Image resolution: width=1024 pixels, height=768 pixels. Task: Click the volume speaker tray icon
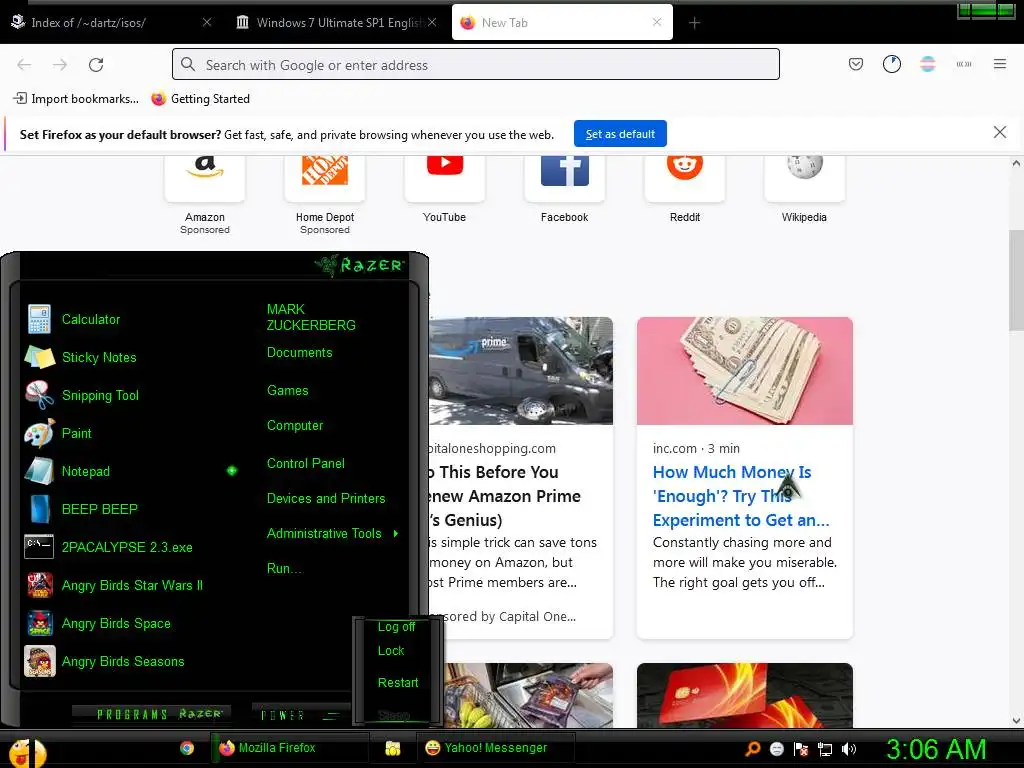click(x=848, y=748)
